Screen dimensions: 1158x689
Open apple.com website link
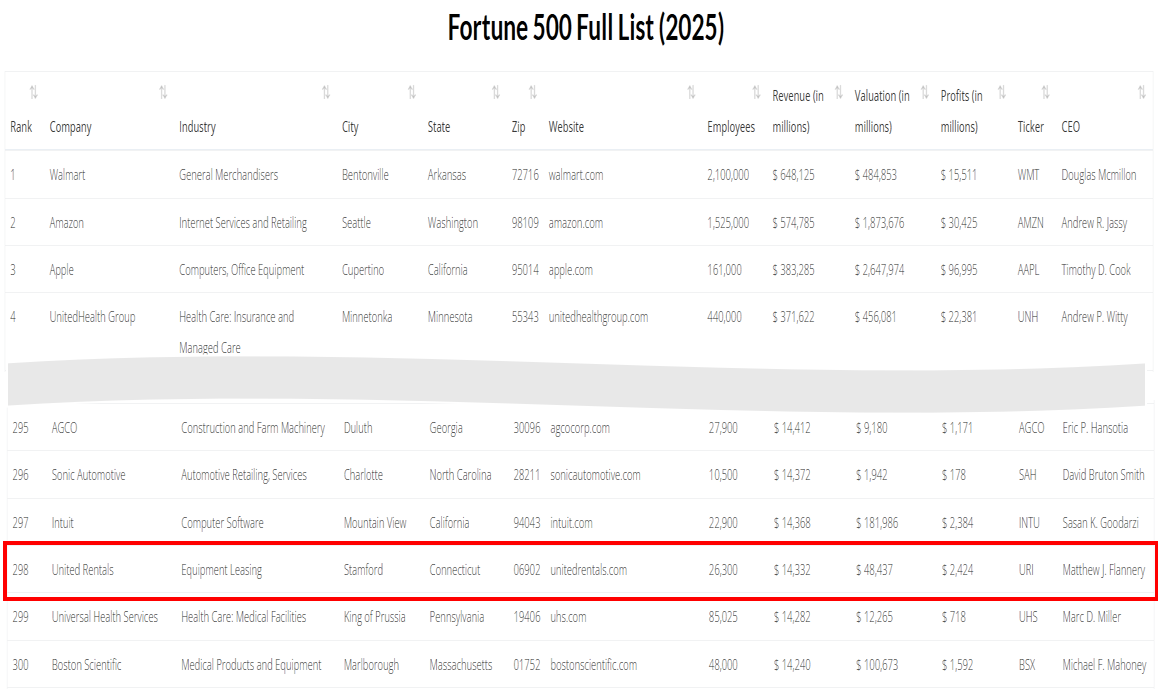point(570,270)
